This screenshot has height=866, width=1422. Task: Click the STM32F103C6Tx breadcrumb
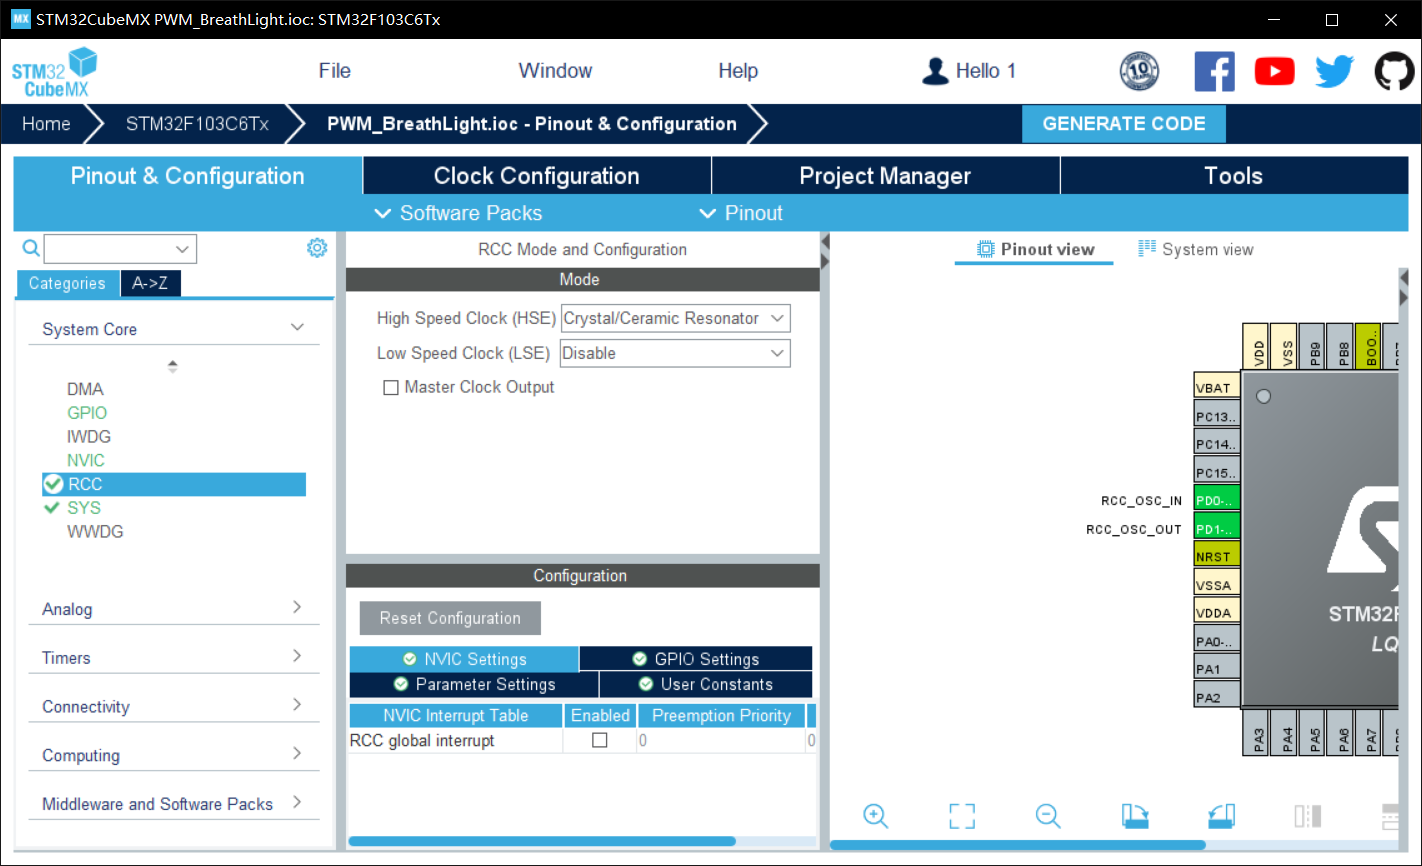tap(197, 124)
